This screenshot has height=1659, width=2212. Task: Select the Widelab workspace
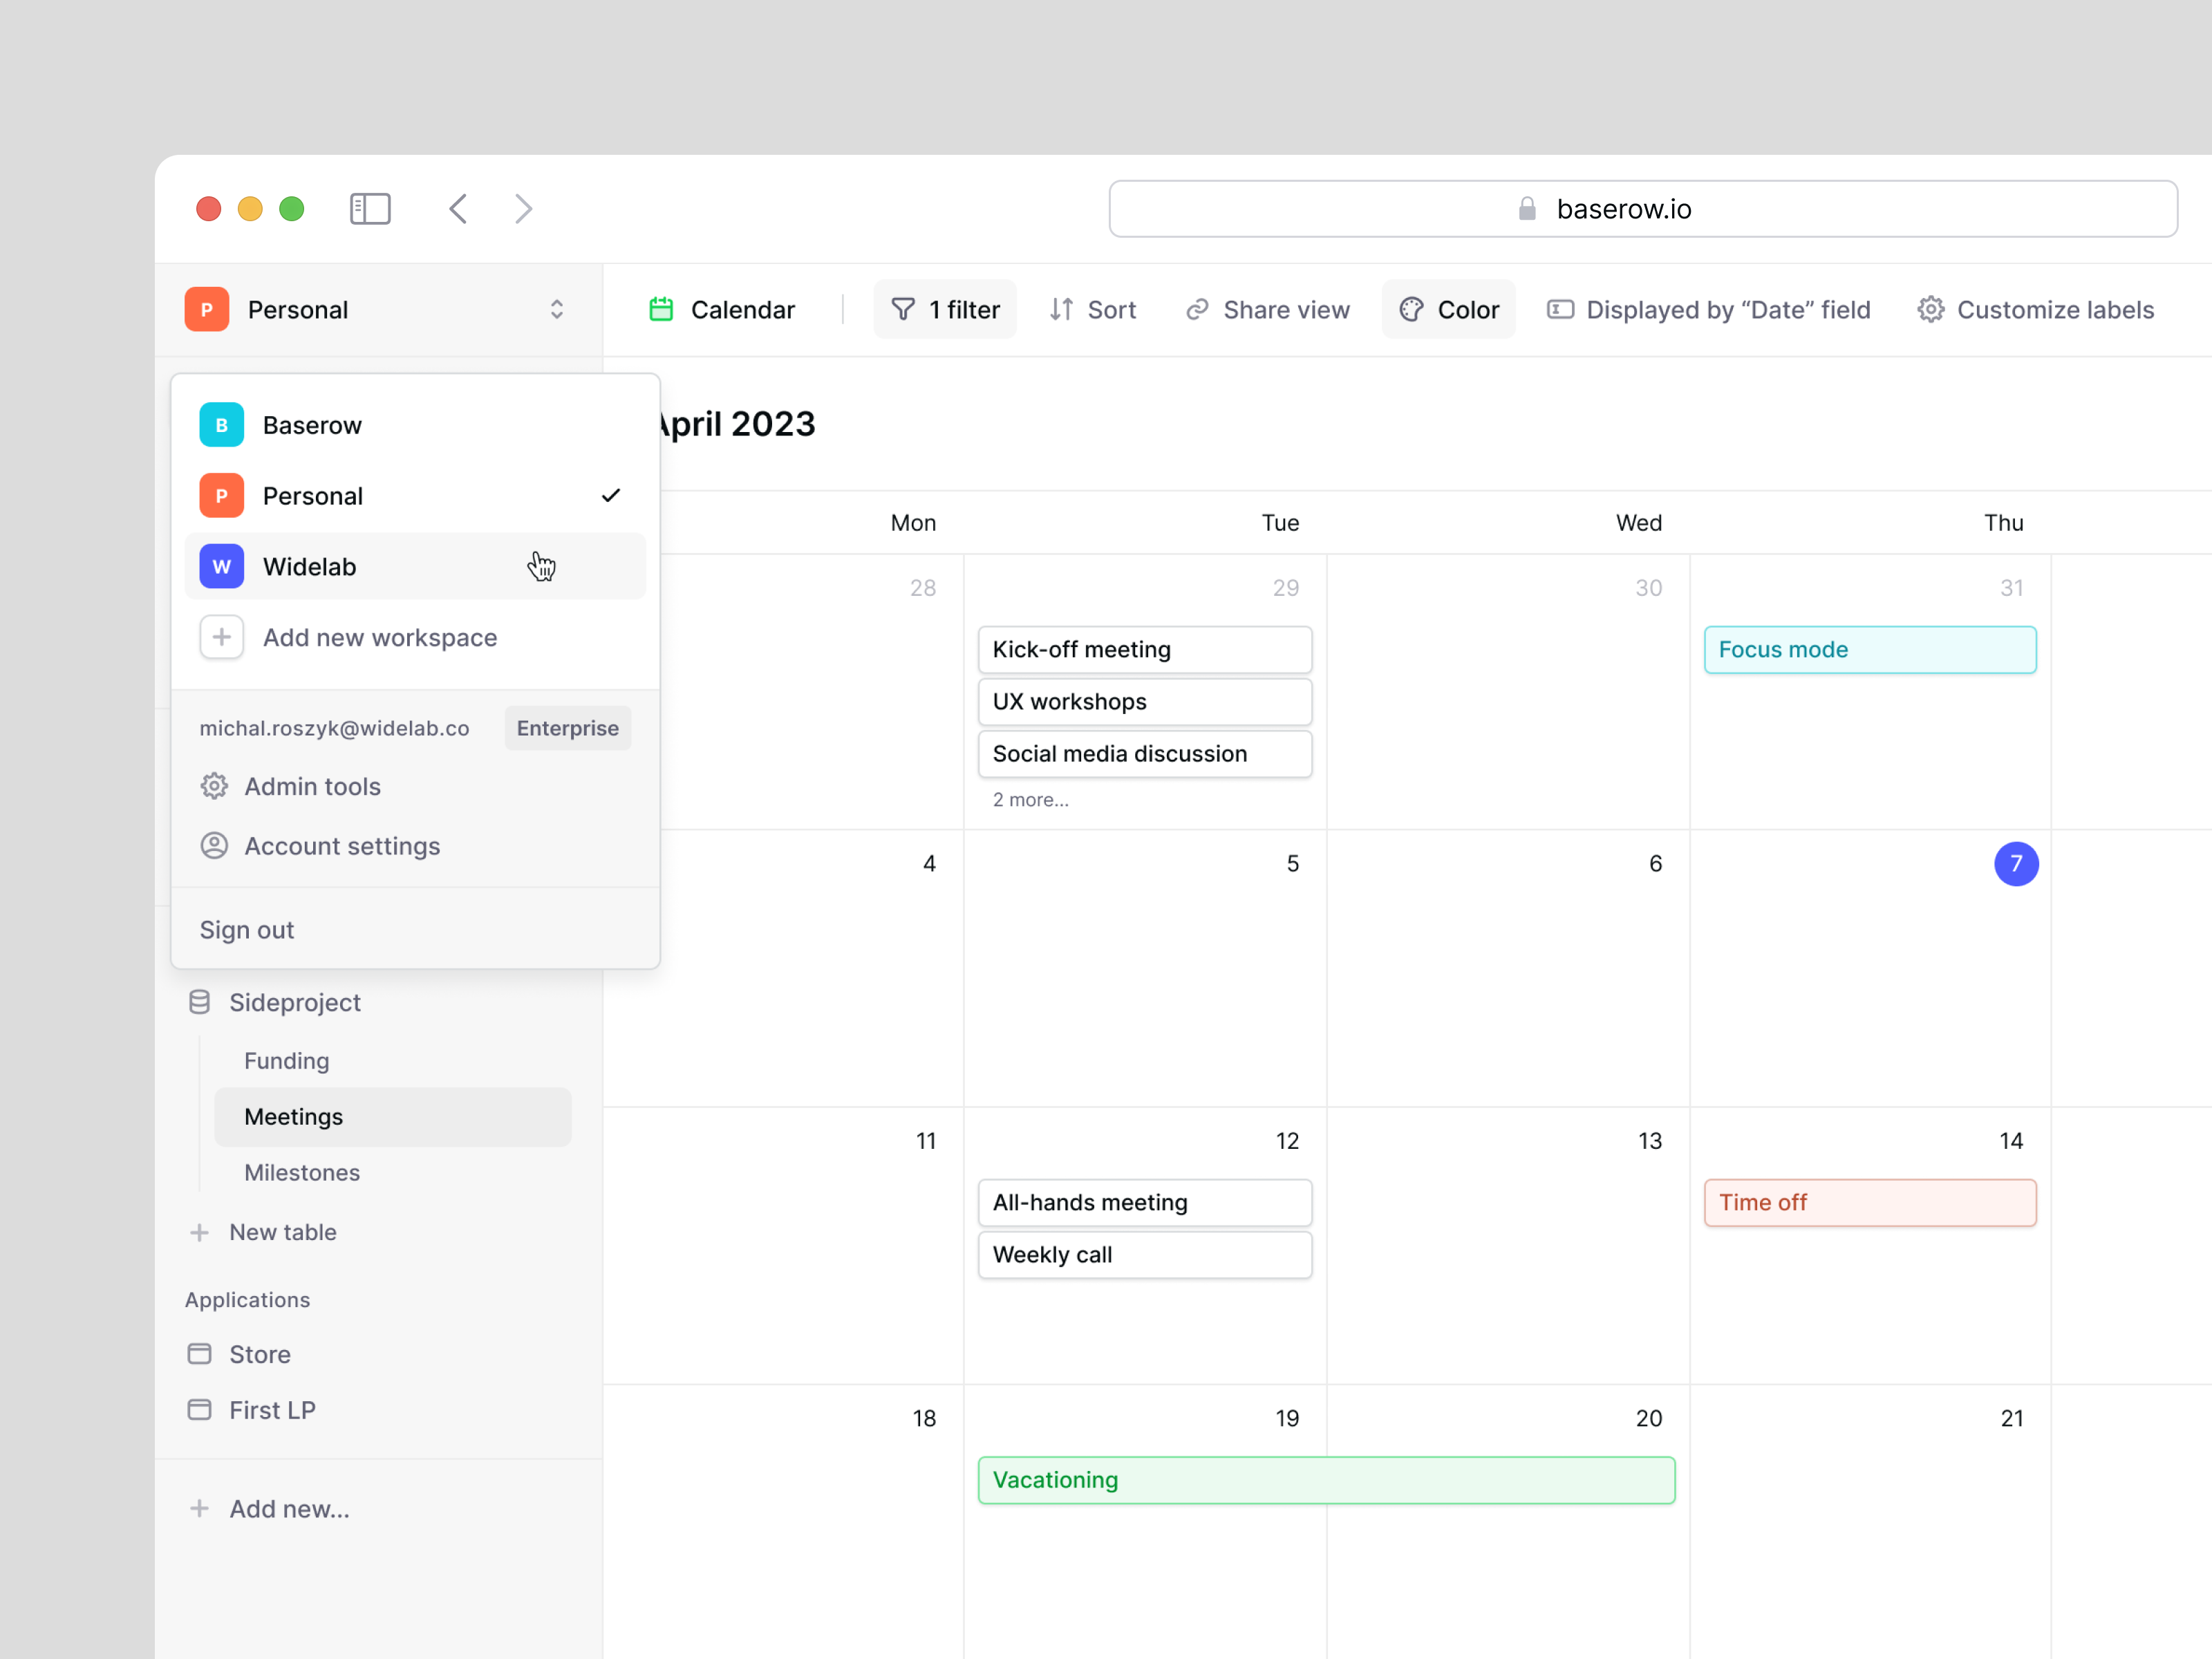point(309,566)
